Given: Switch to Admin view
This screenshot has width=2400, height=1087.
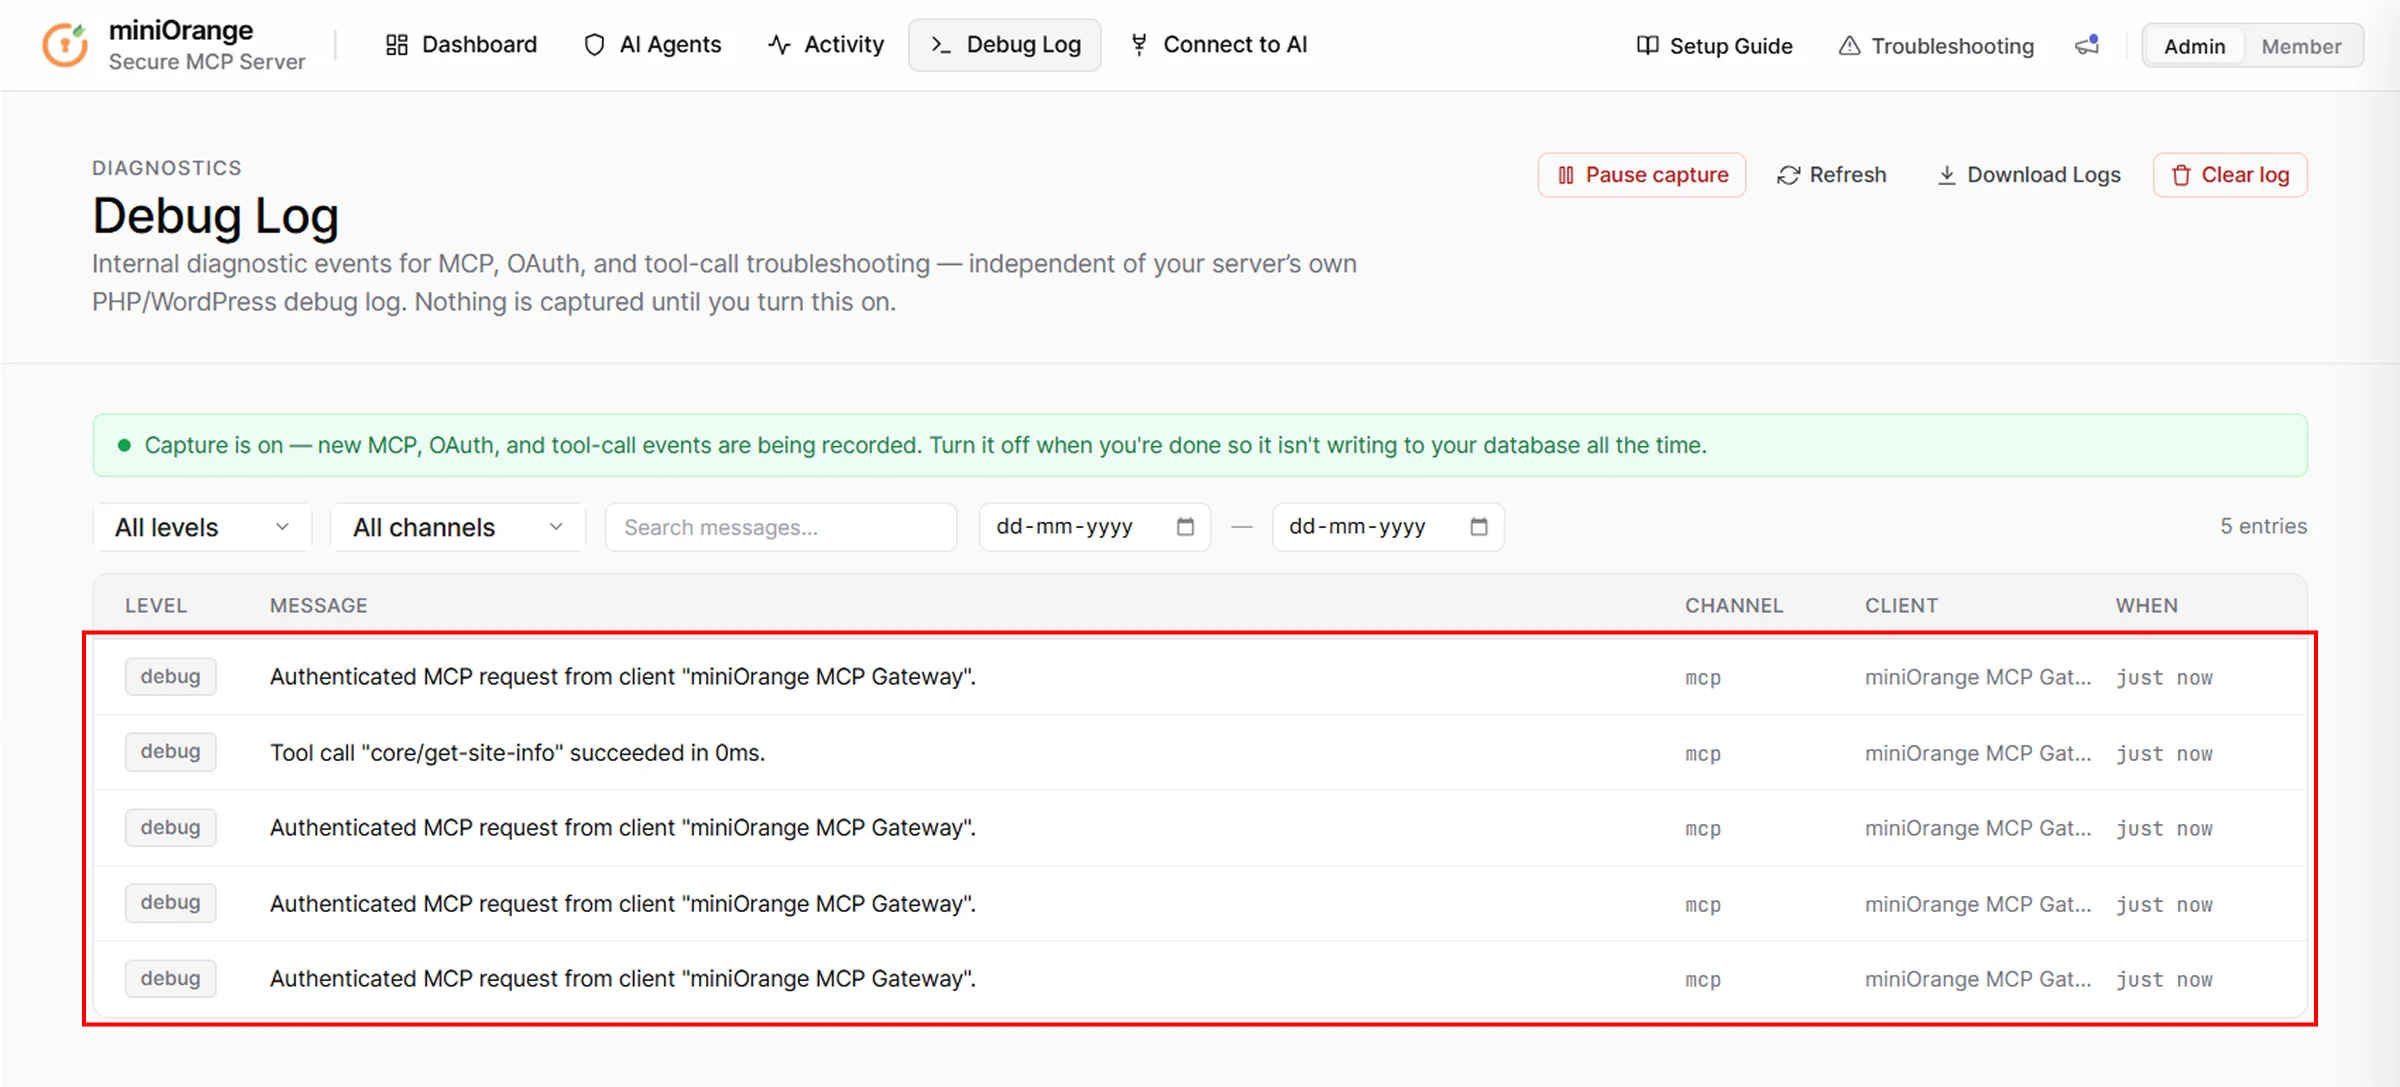Looking at the screenshot, I should 2194,46.
